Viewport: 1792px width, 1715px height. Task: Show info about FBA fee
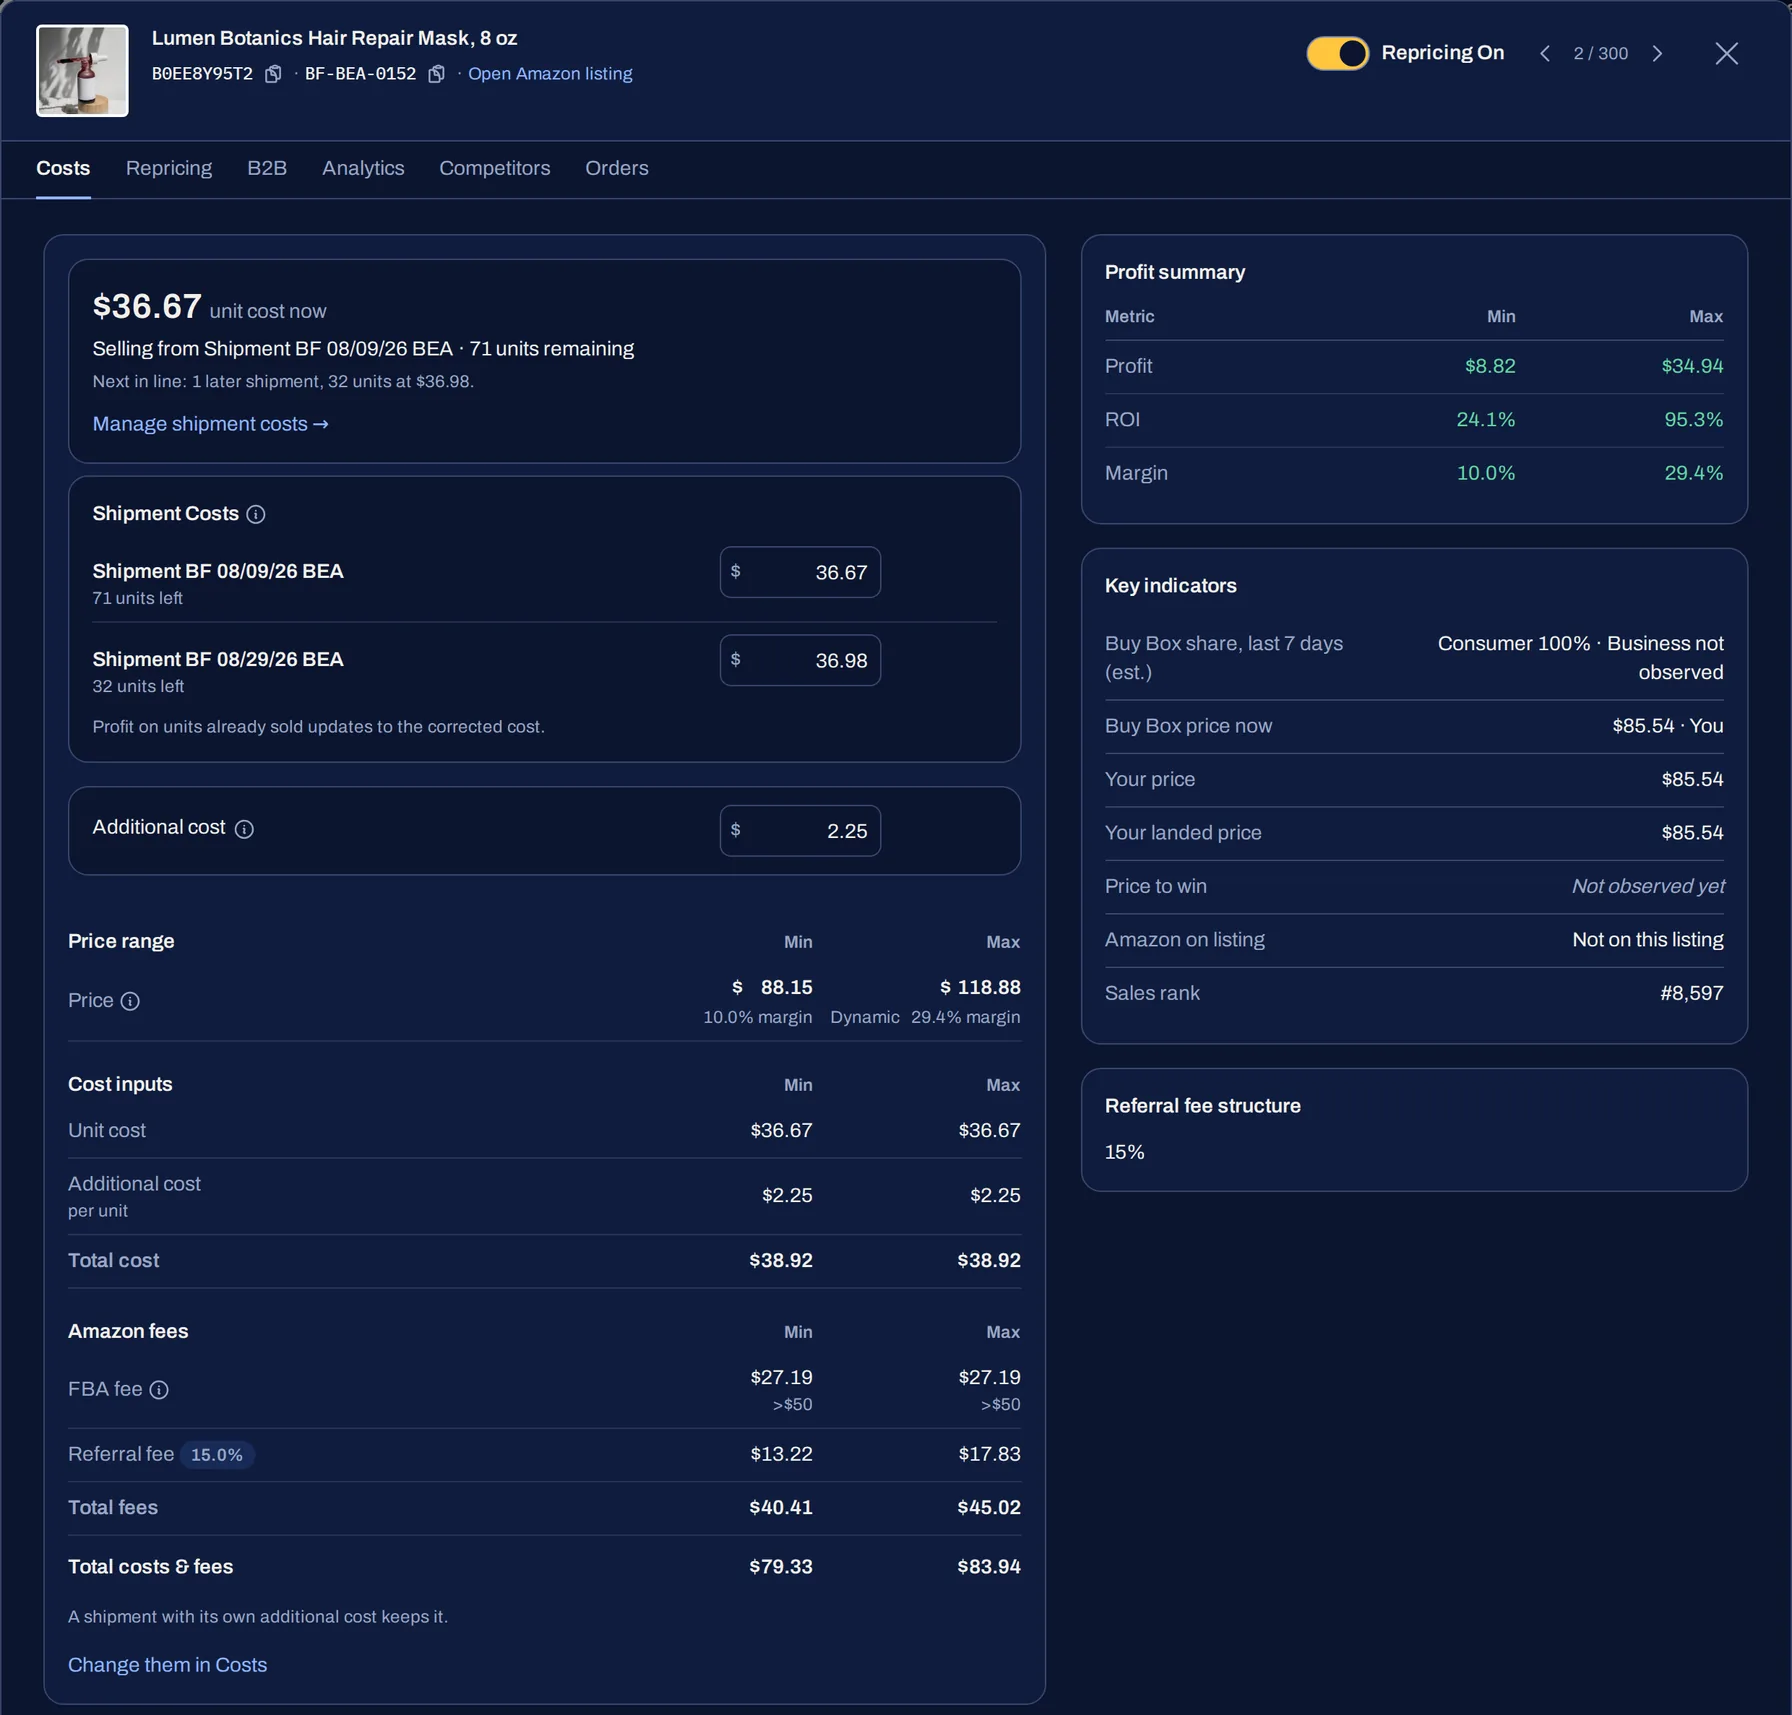159,1390
